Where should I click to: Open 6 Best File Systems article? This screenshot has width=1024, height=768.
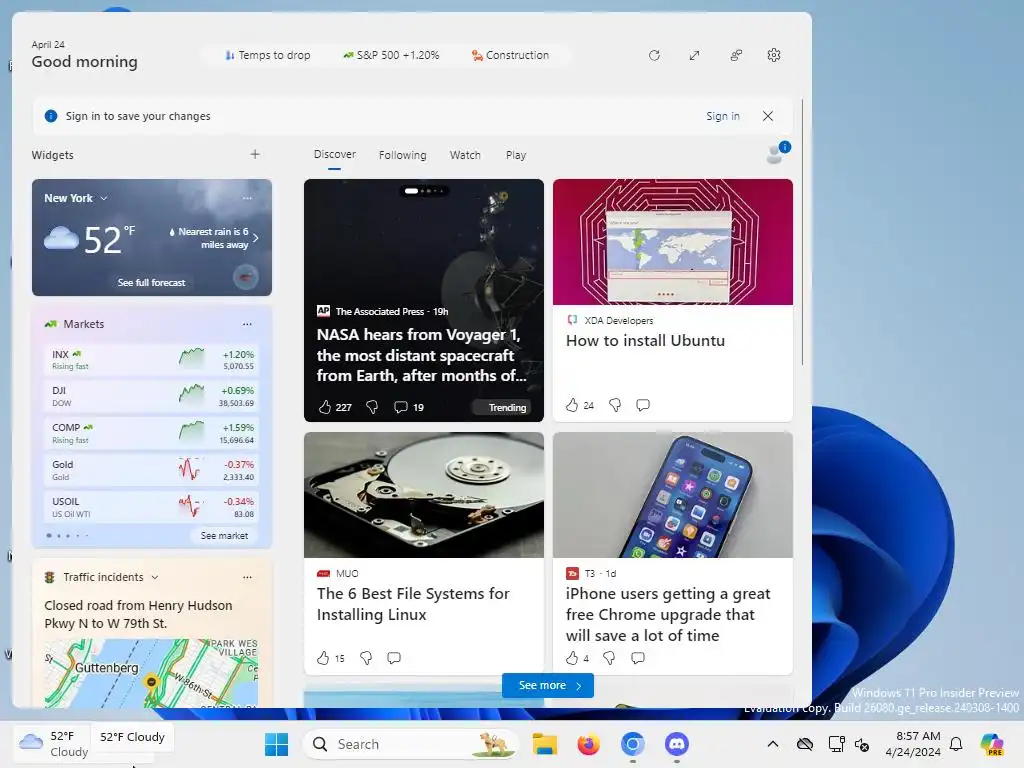pos(413,604)
